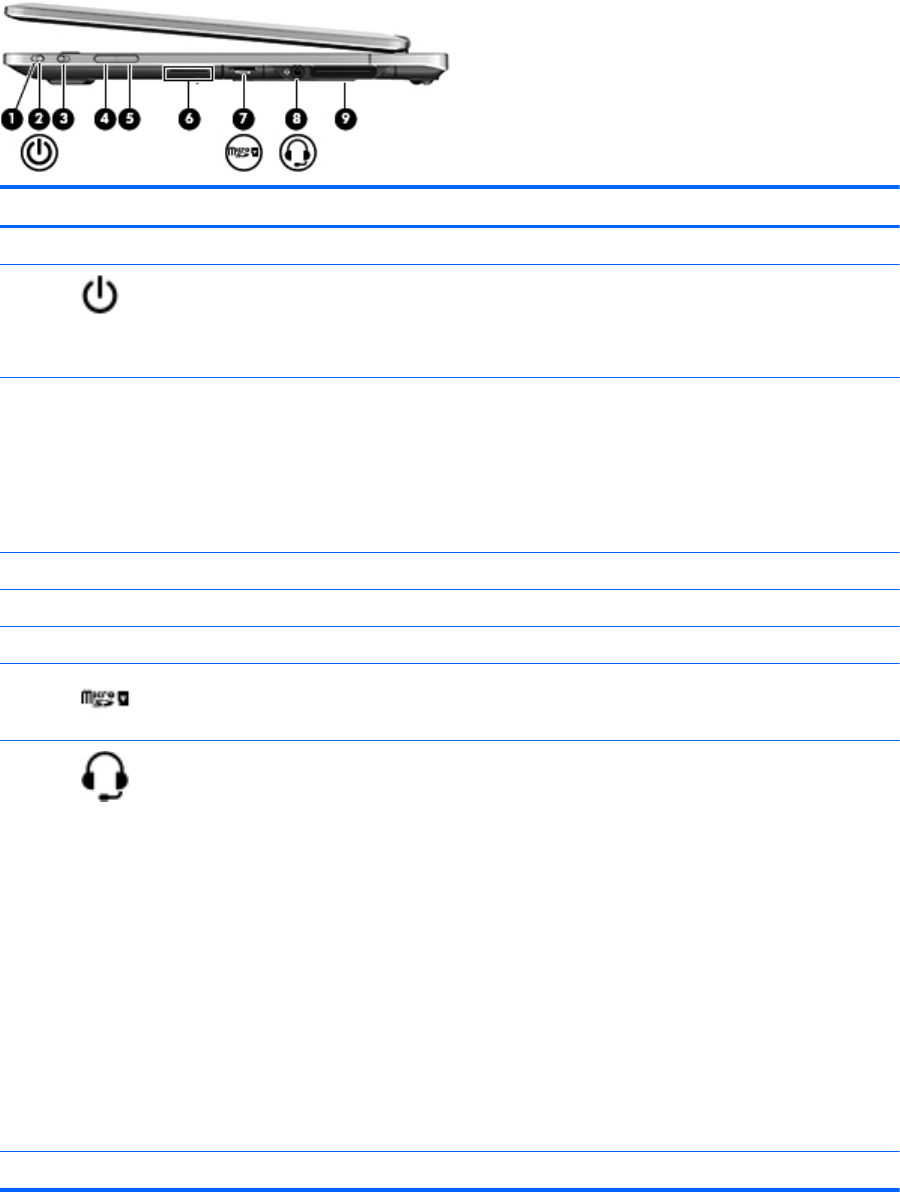Click the circled headset symbol under the diagram
900x1192 pixels.
(x=298, y=152)
